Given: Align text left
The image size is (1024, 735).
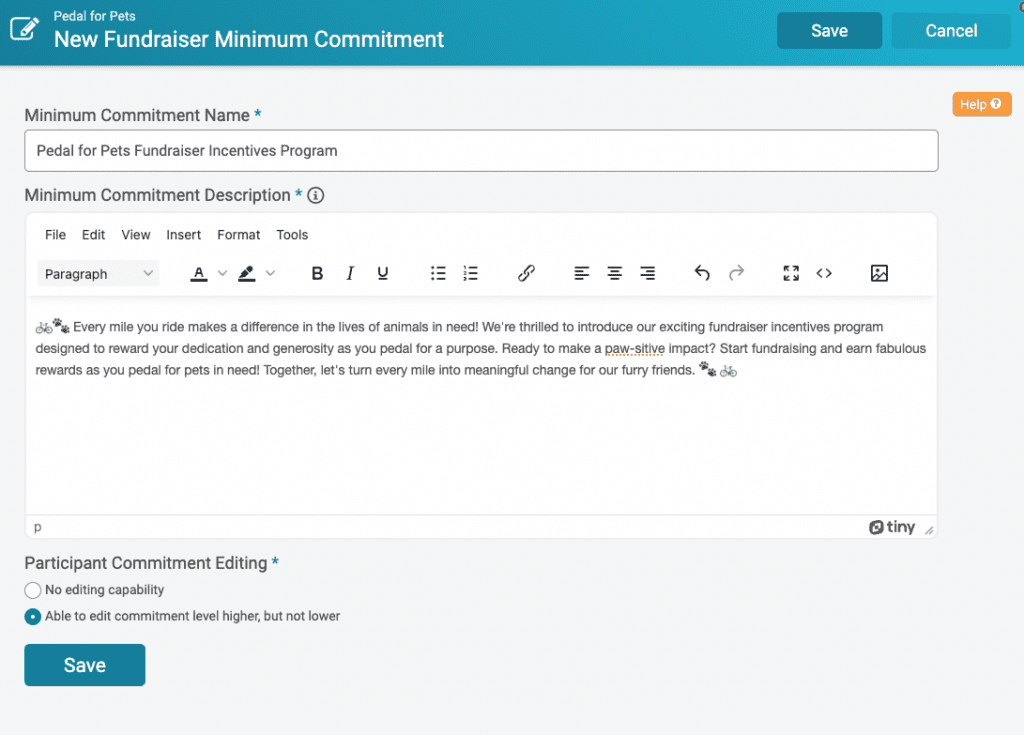Looking at the screenshot, I should point(581,273).
